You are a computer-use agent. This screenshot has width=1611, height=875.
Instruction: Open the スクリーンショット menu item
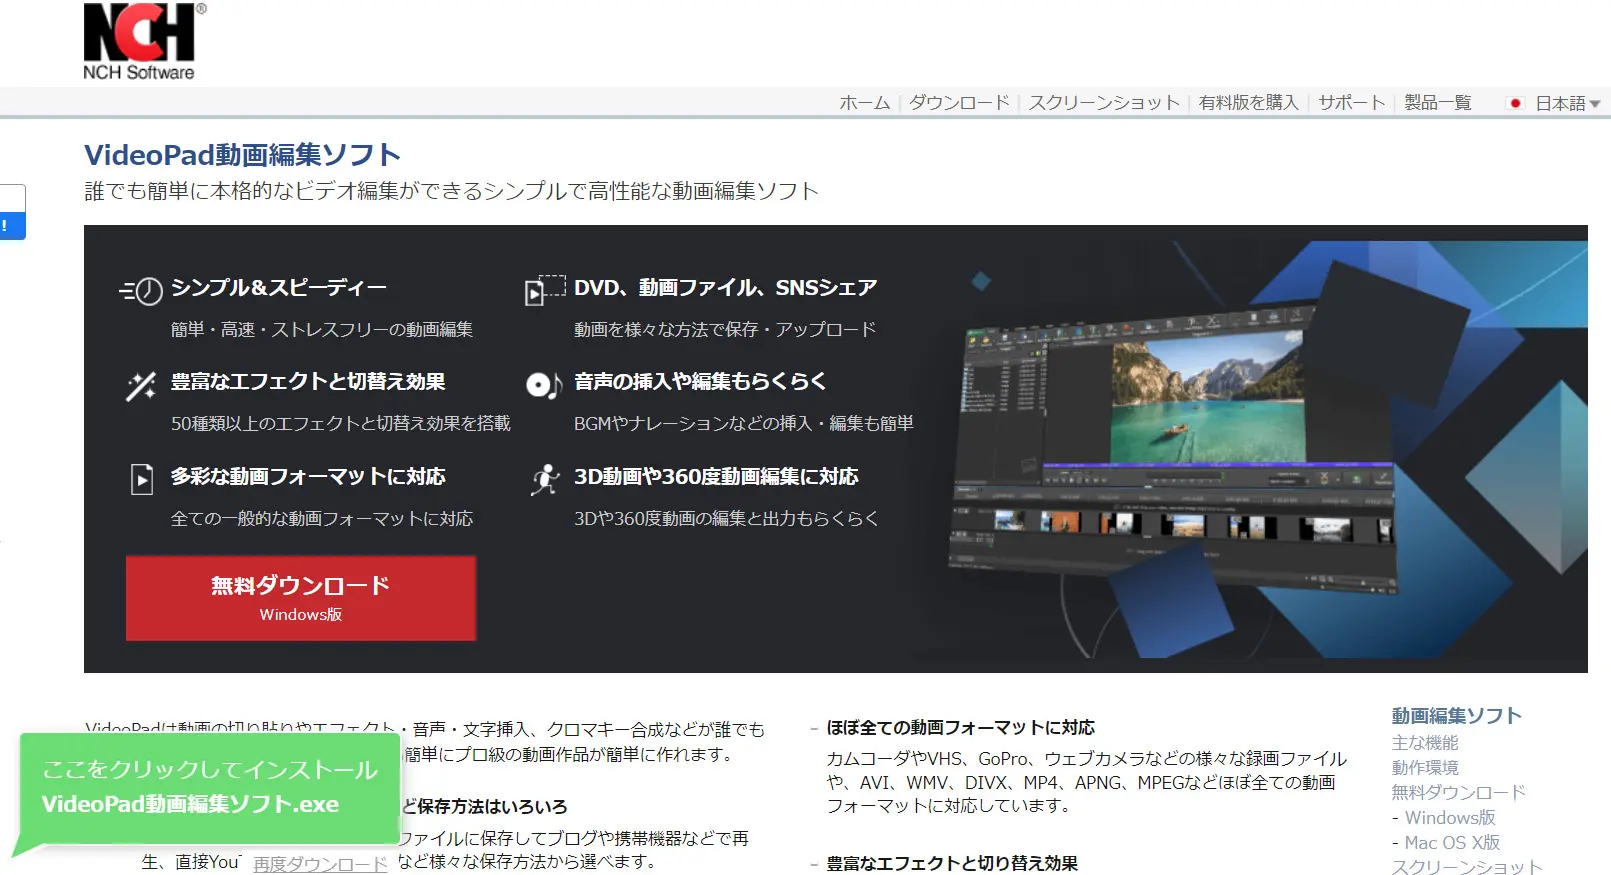1104,103
